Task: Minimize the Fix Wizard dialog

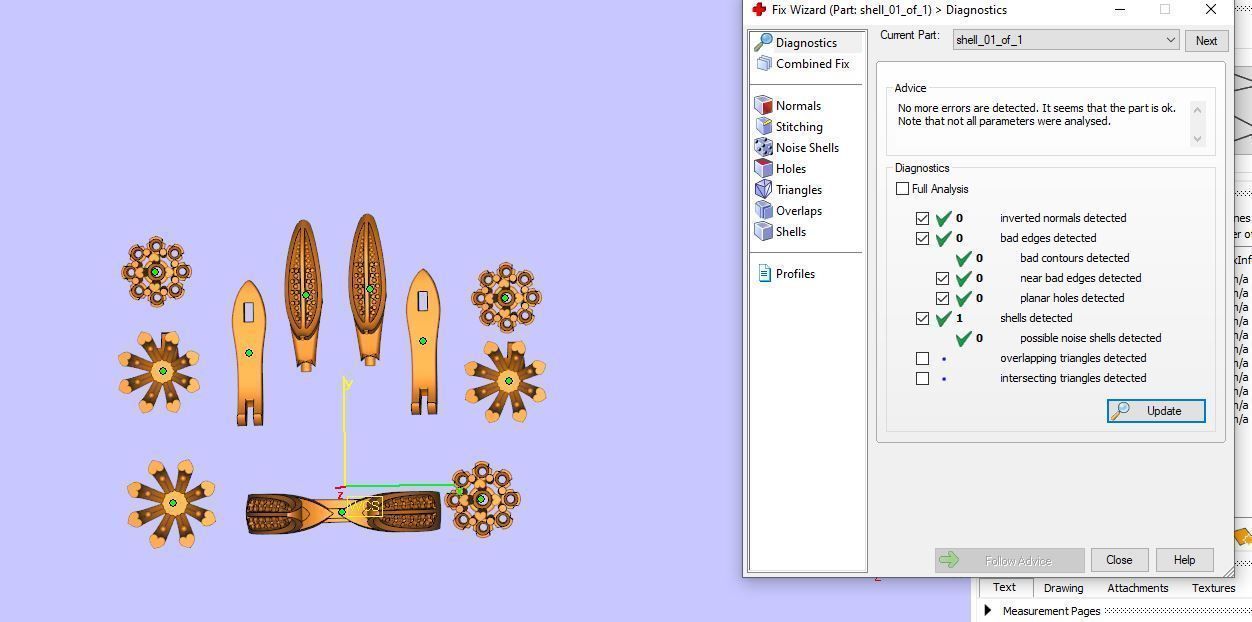Action: [1120, 9]
